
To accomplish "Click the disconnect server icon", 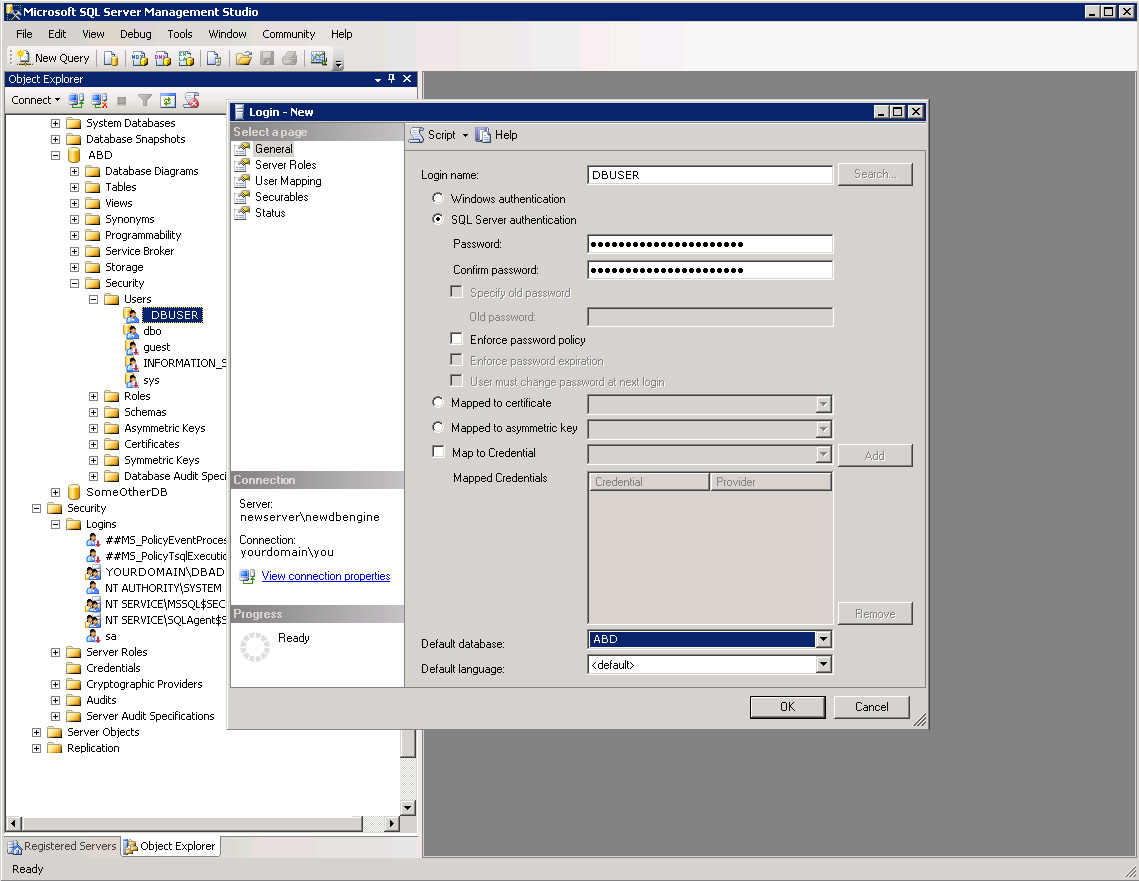I will (100, 100).
